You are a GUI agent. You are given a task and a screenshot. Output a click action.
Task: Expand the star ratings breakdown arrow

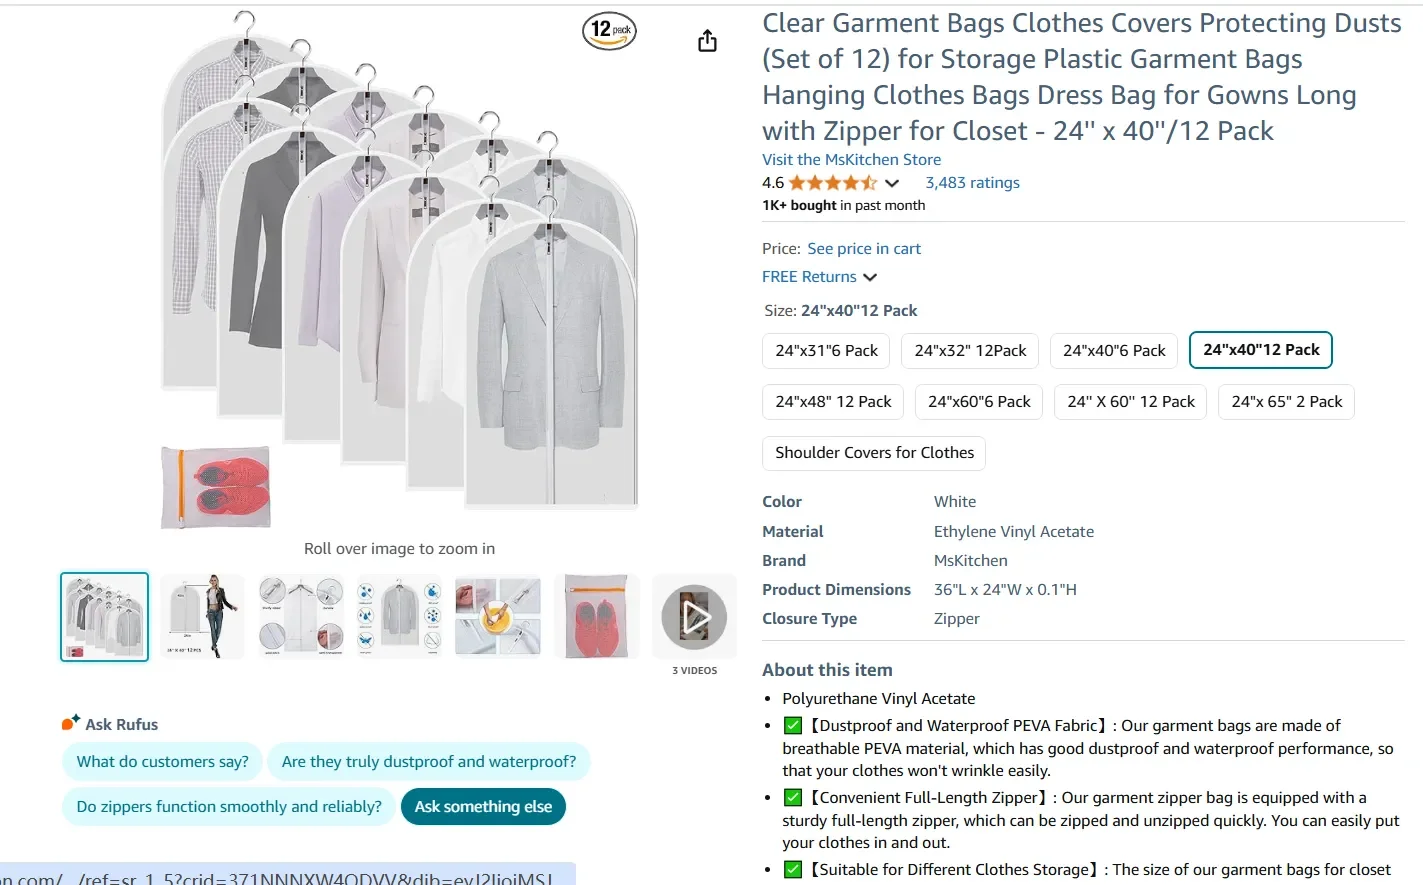point(892,183)
